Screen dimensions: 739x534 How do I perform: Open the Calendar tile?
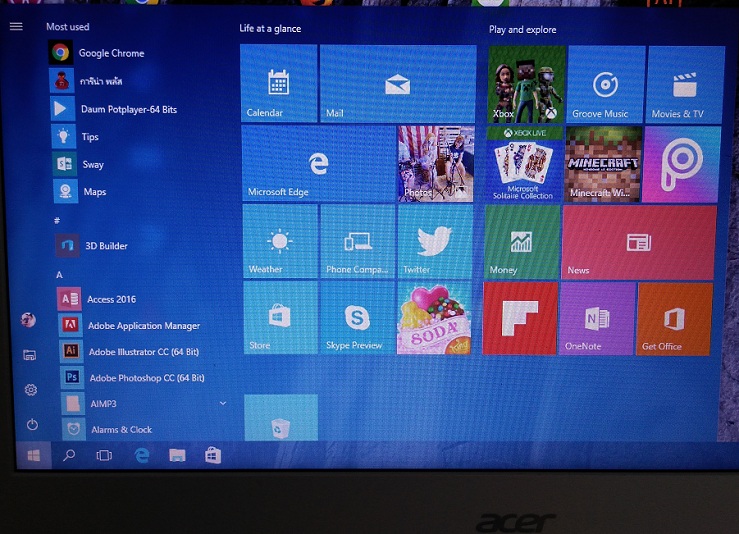(279, 83)
